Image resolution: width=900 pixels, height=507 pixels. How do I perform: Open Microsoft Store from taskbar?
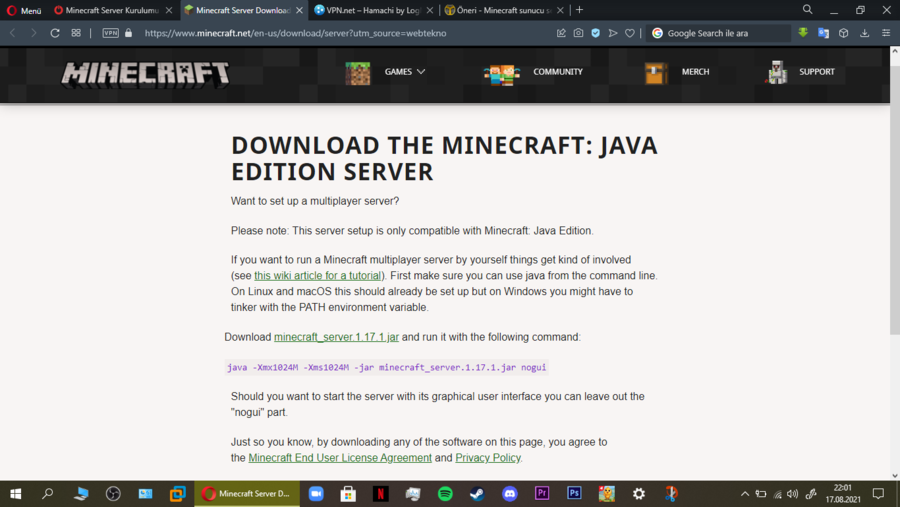click(x=348, y=494)
